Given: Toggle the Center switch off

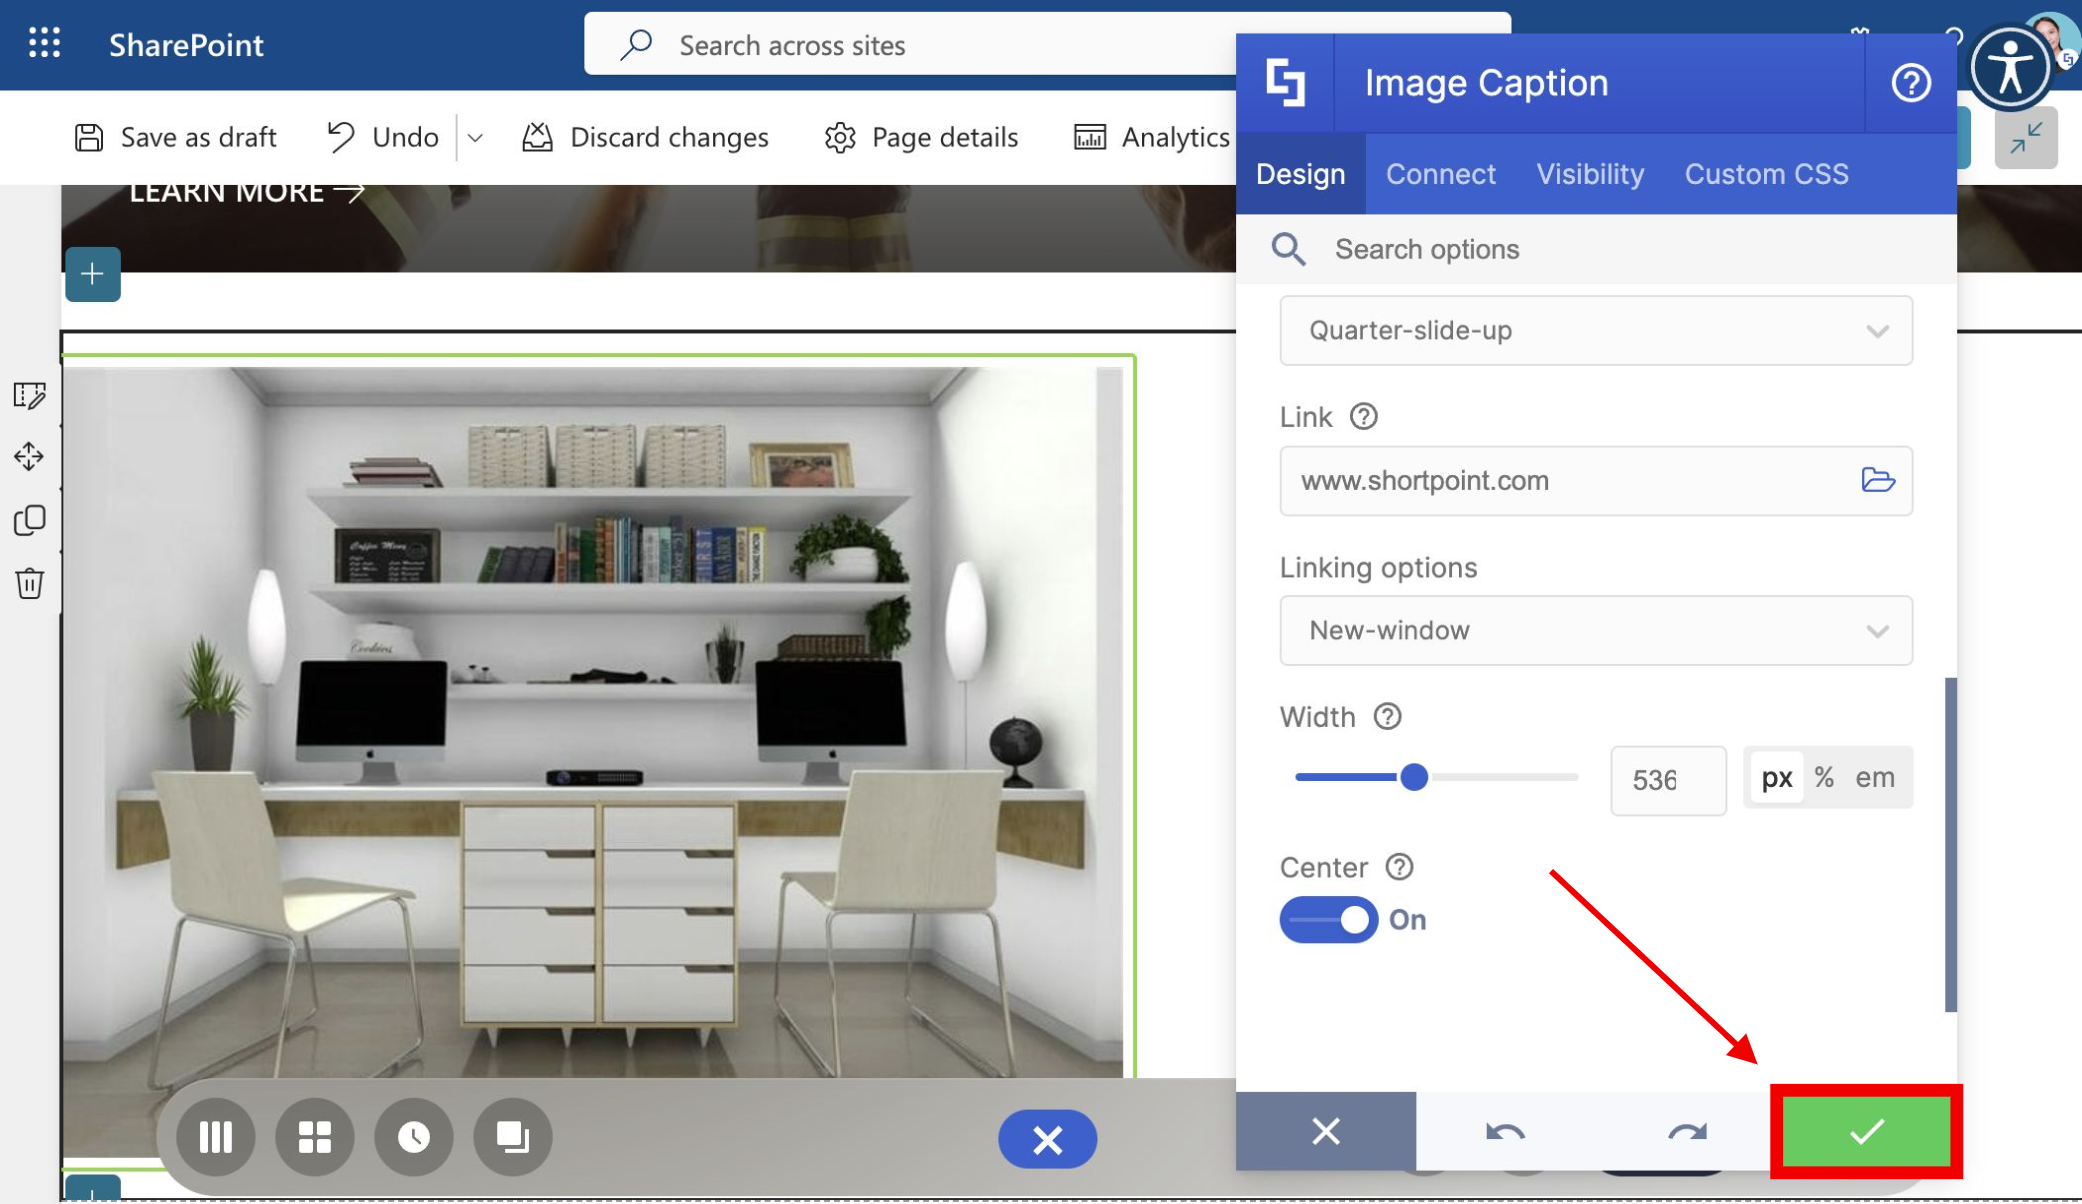Looking at the screenshot, I should pyautogui.click(x=1329, y=920).
